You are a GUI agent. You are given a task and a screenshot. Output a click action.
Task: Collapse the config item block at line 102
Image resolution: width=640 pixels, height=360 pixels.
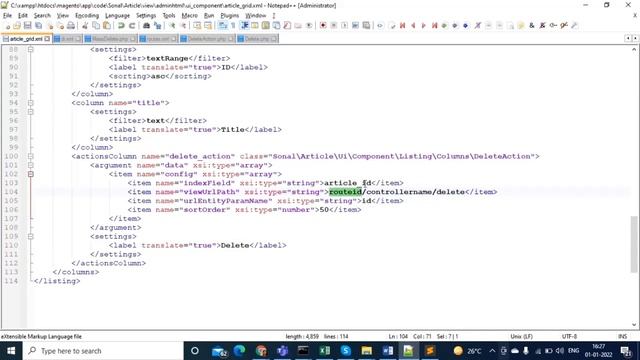pyautogui.click(x=31, y=174)
